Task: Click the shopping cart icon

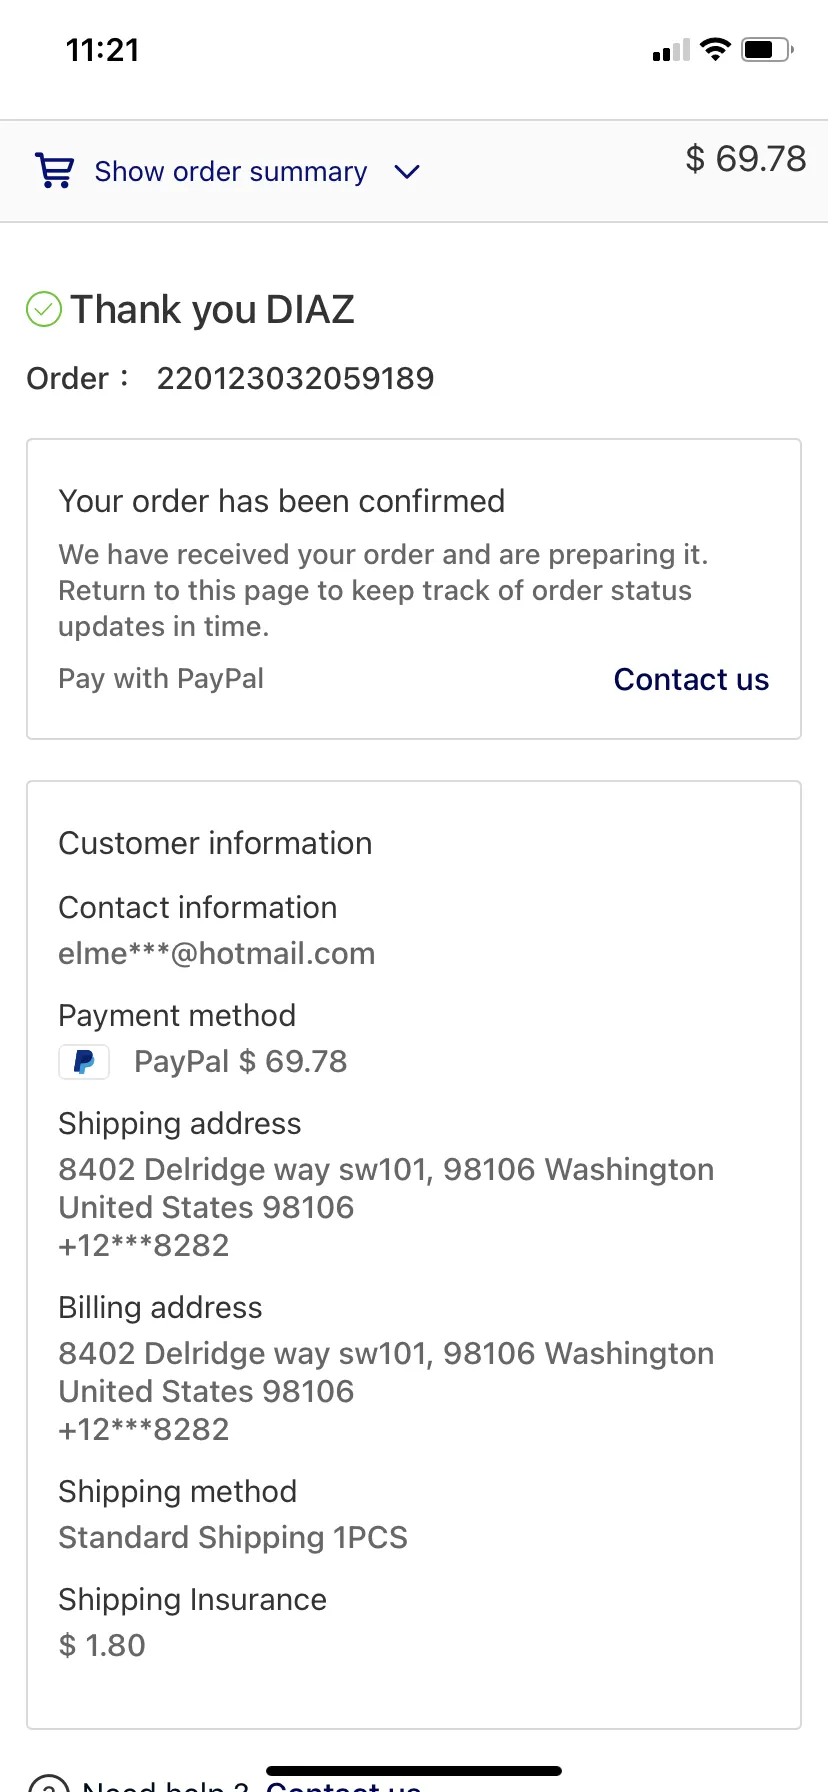Action: (54, 171)
